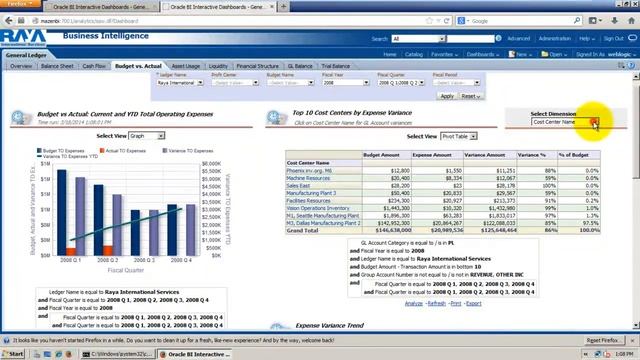Open the Ledger Name dropdown
The width and height of the screenshot is (640, 360).
coord(200,83)
